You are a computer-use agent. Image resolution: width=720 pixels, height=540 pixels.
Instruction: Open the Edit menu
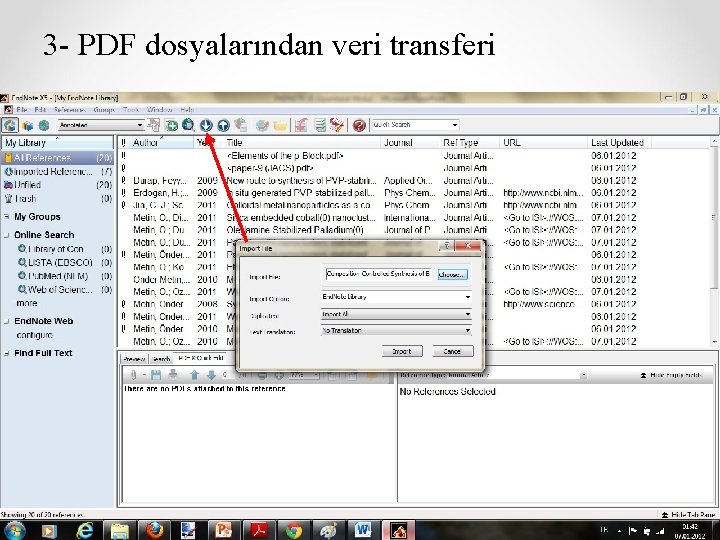[40, 110]
